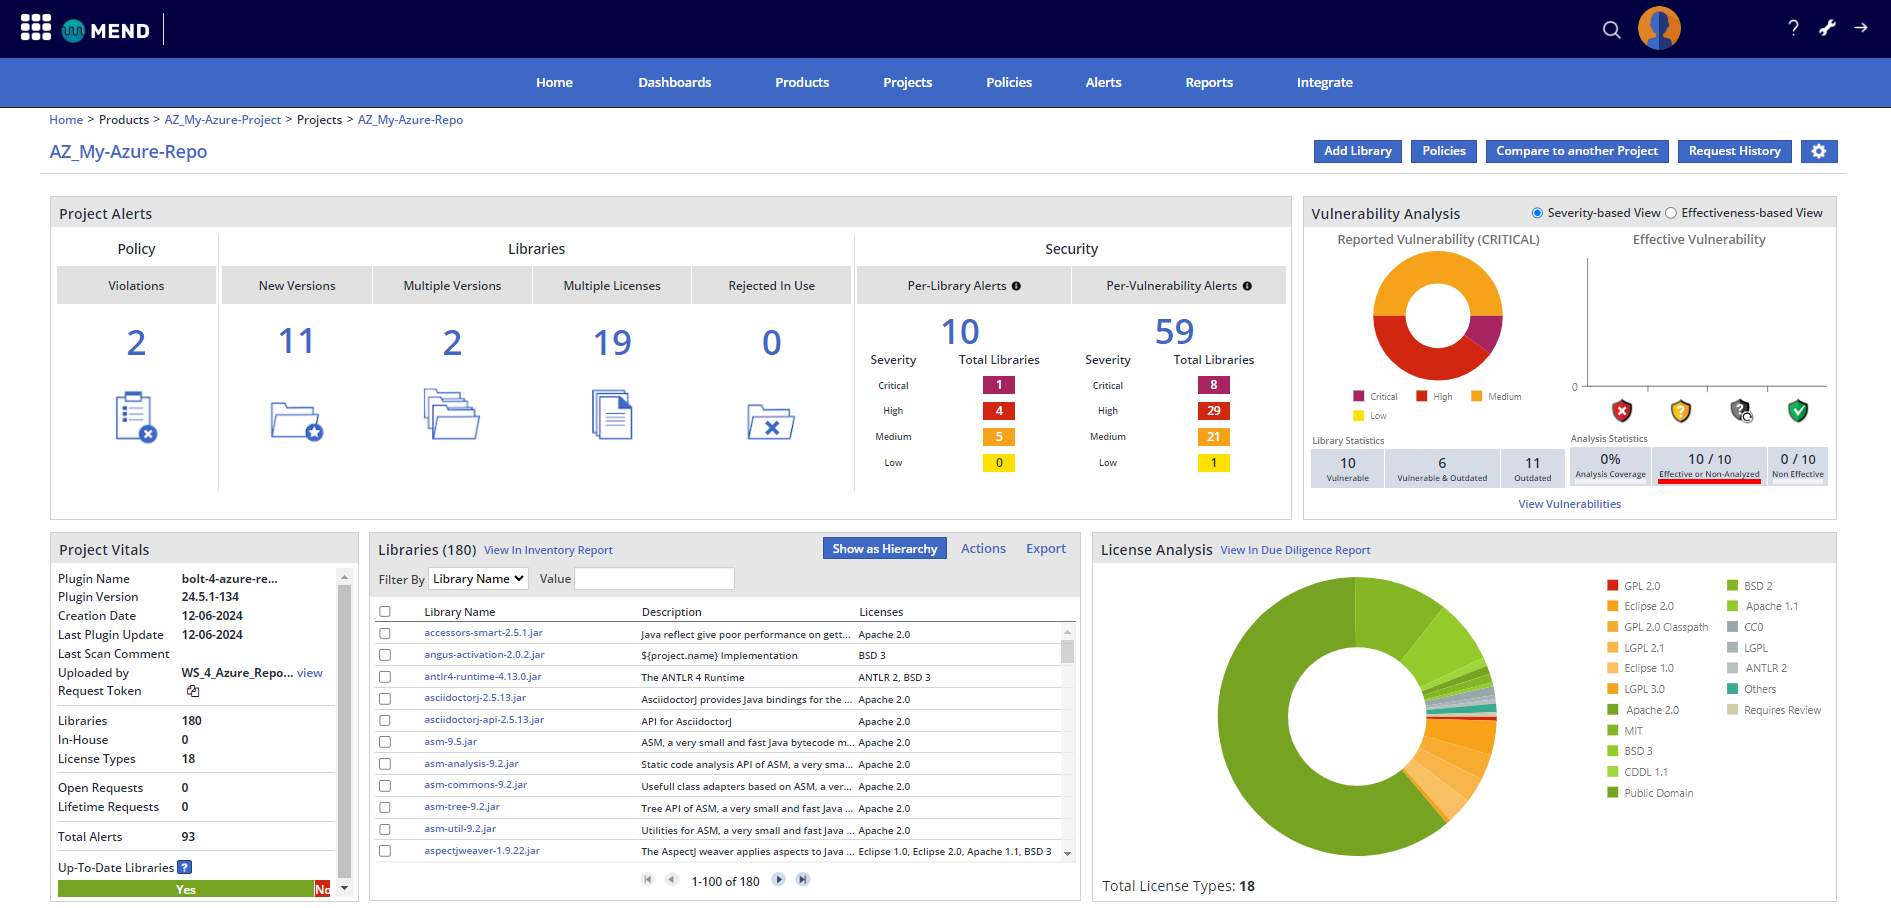Image resolution: width=1891 pixels, height=908 pixels.
Task: Expand the Export option in Libraries panel
Action: tap(1045, 549)
